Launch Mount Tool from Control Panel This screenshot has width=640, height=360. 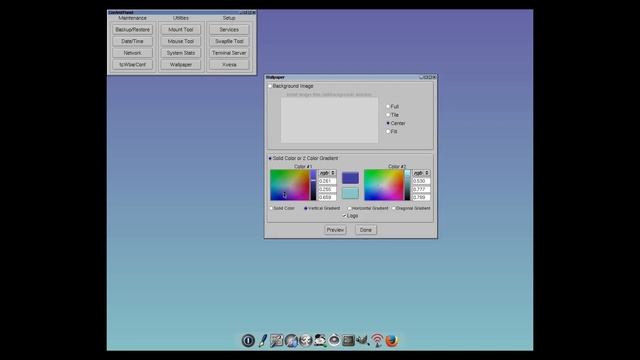(x=180, y=30)
